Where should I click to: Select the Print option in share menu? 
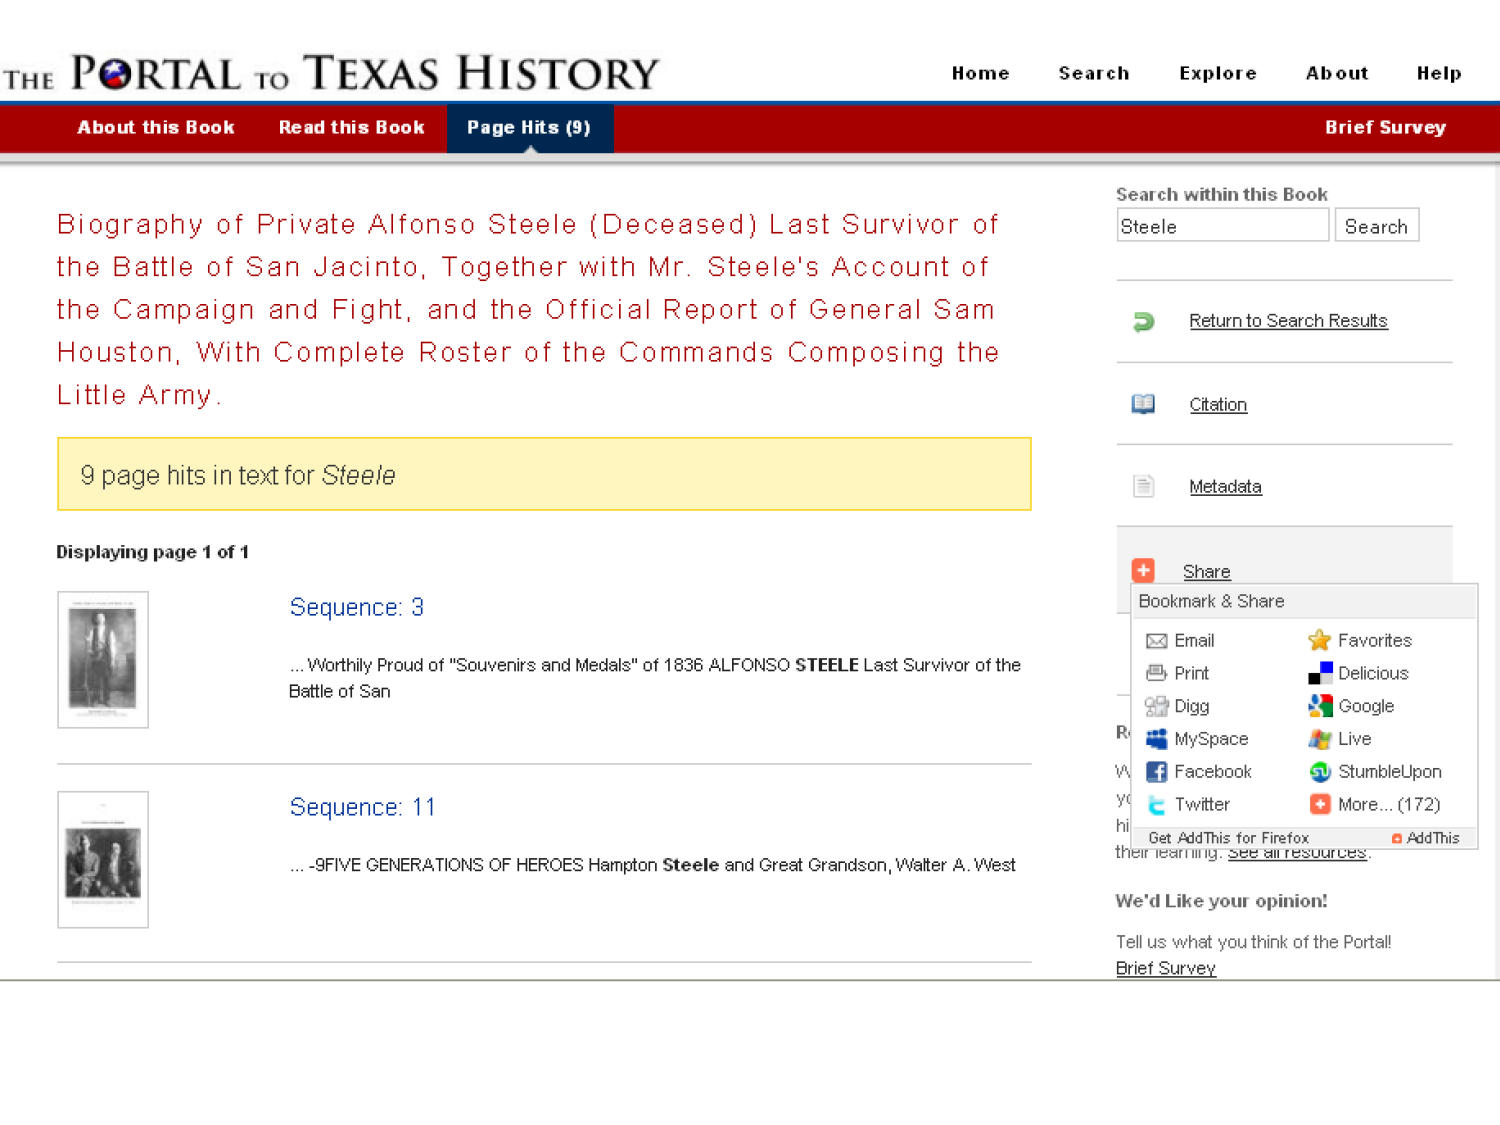(1158, 673)
